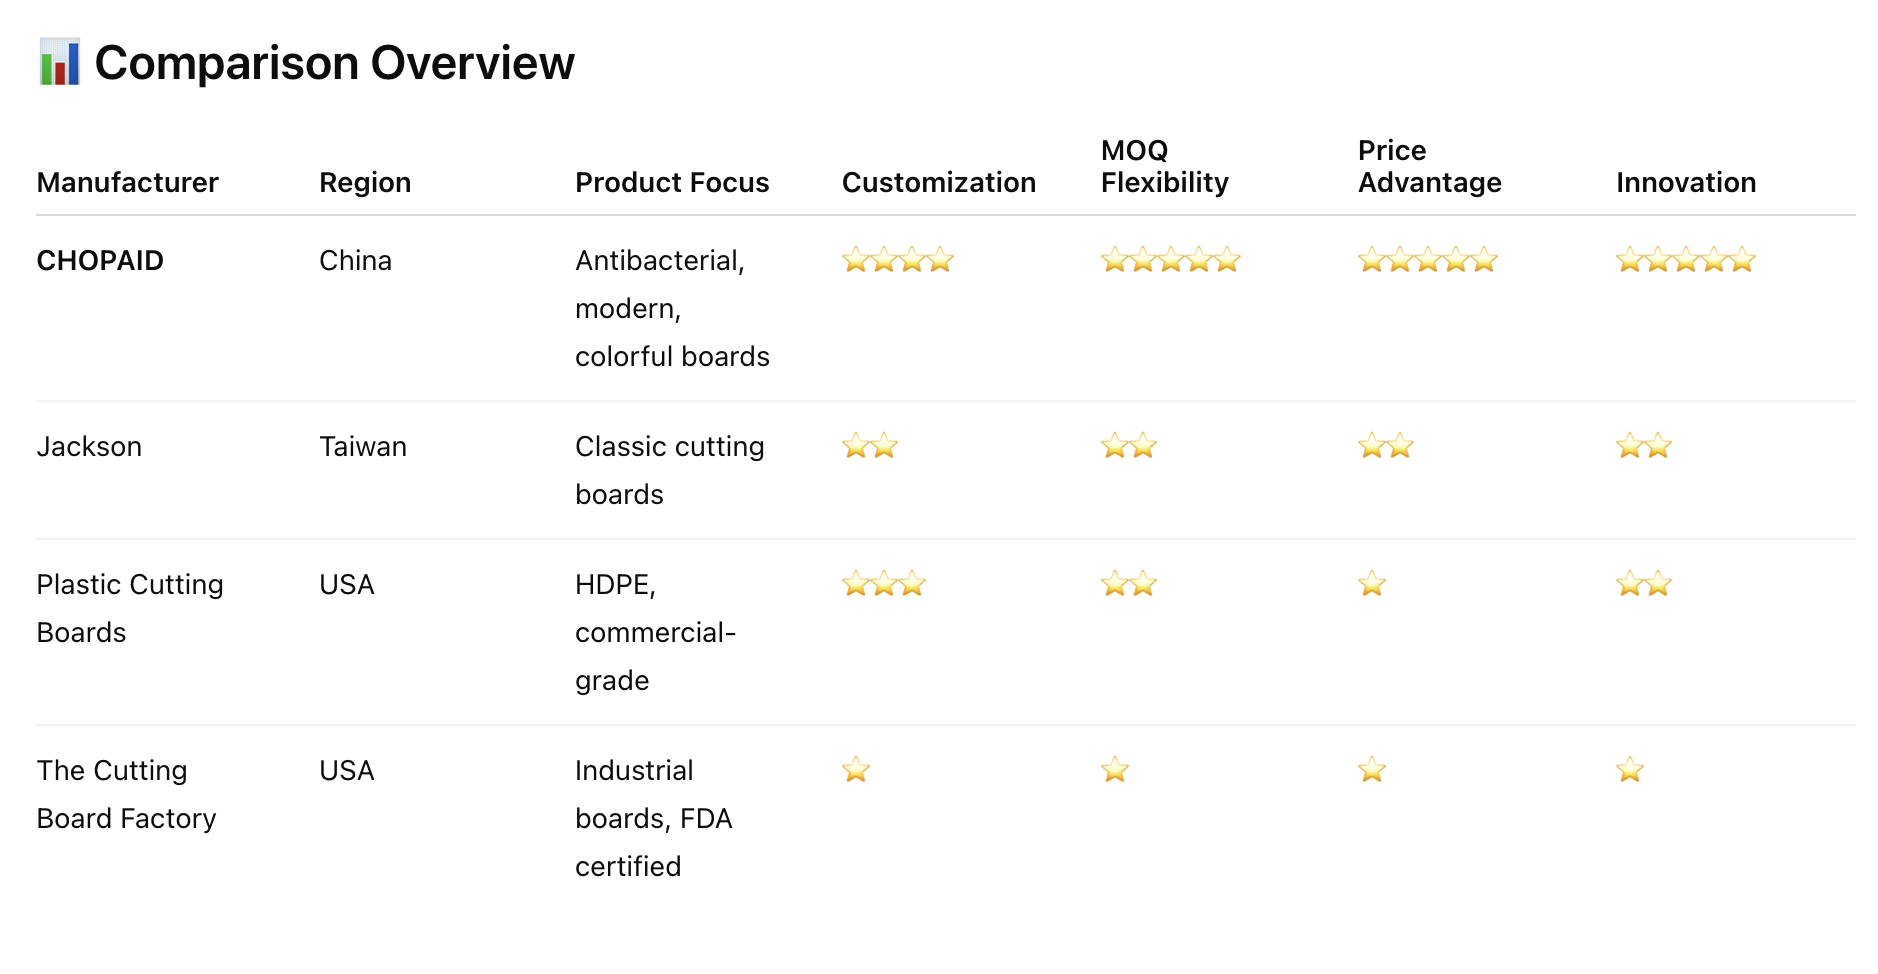Click Plastic Cutting Boards' three-star Customization rating

coord(884,584)
